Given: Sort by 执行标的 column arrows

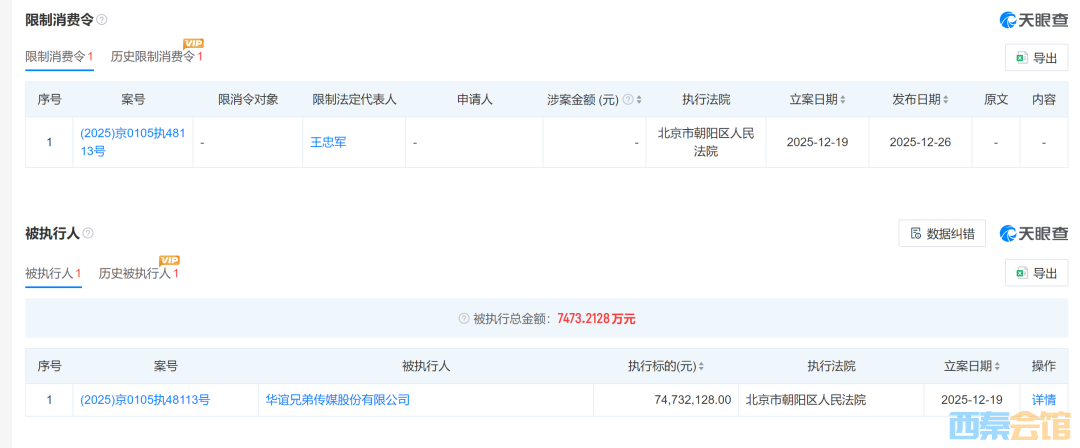Looking at the screenshot, I should tap(702, 367).
